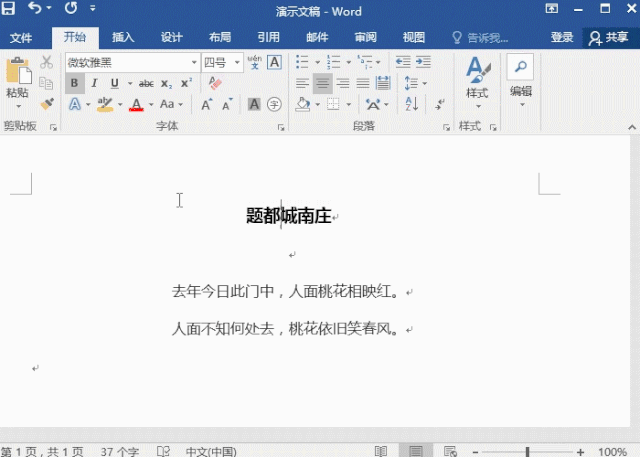This screenshot has width=640, height=457.
Task: Expand the numbering list dropdown
Action: point(348,62)
